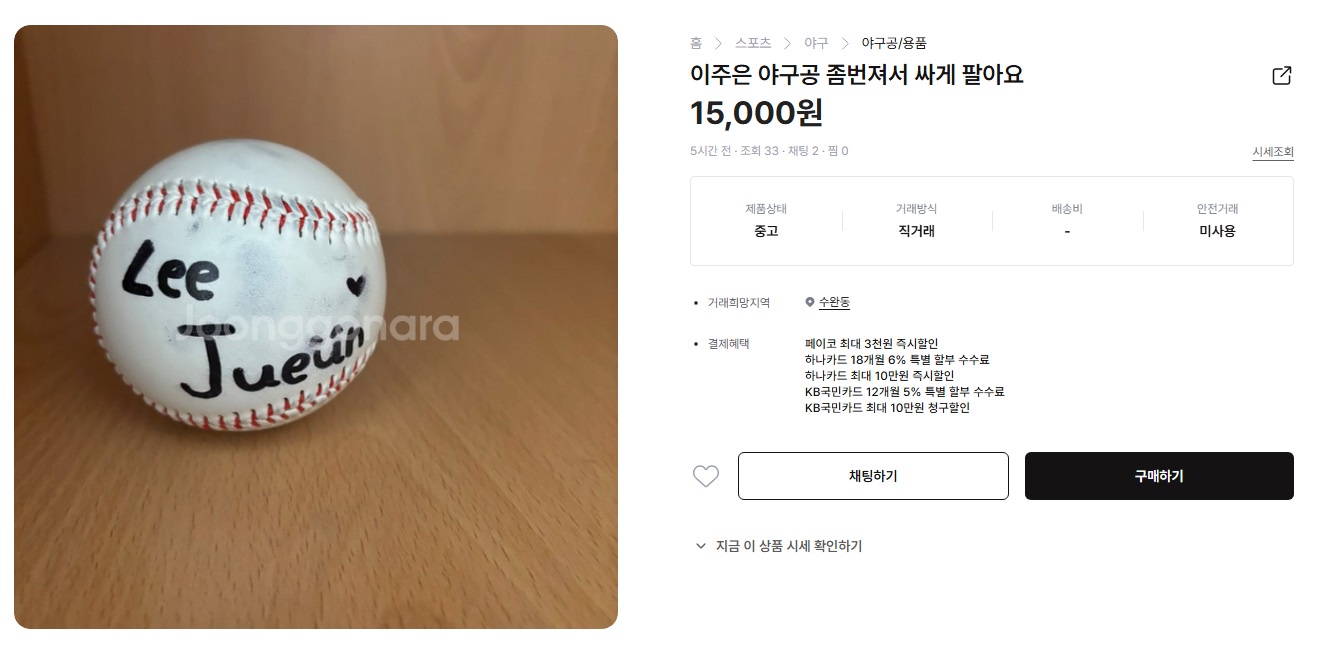Toggle the heart wishlist icon
Image resolution: width=1323 pixels, height=646 pixels.
(x=706, y=476)
